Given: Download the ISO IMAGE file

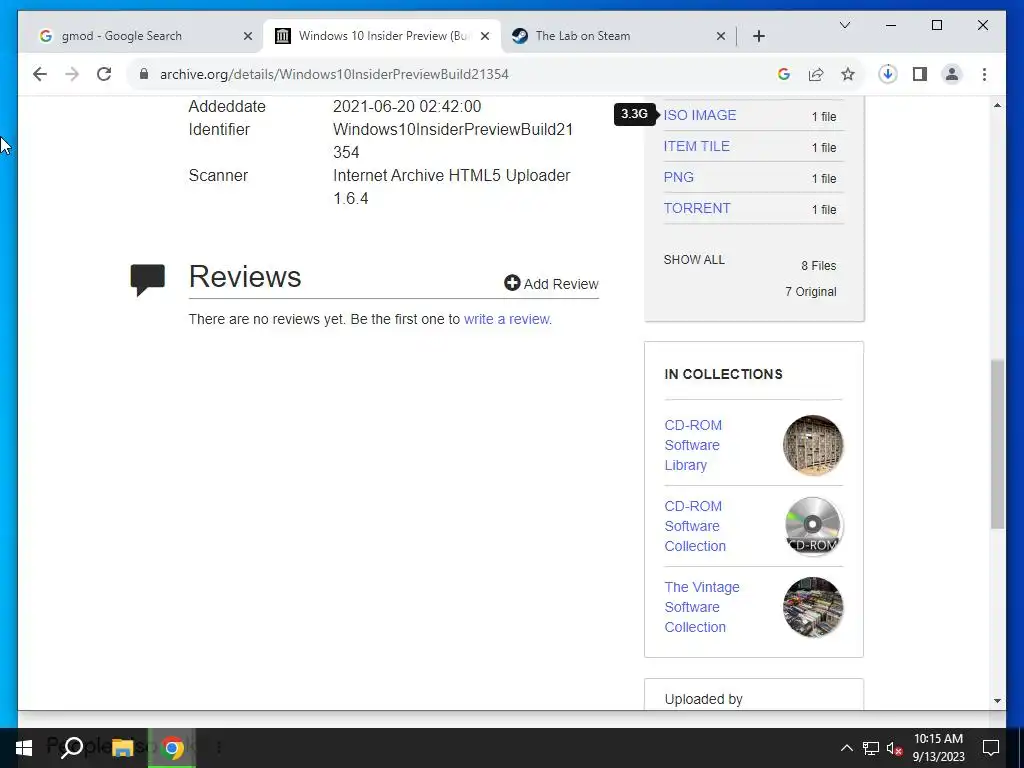Looking at the screenshot, I should [x=699, y=115].
